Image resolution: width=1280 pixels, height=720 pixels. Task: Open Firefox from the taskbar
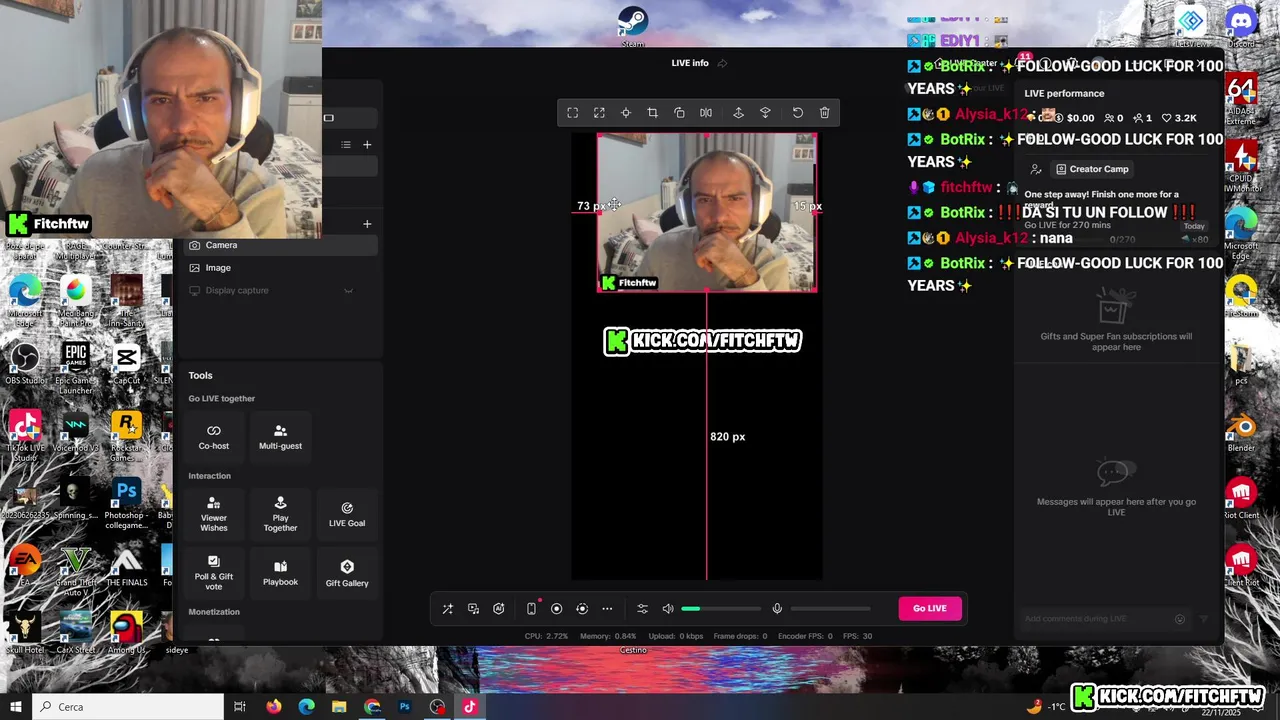pyautogui.click(x=274, y=707)
